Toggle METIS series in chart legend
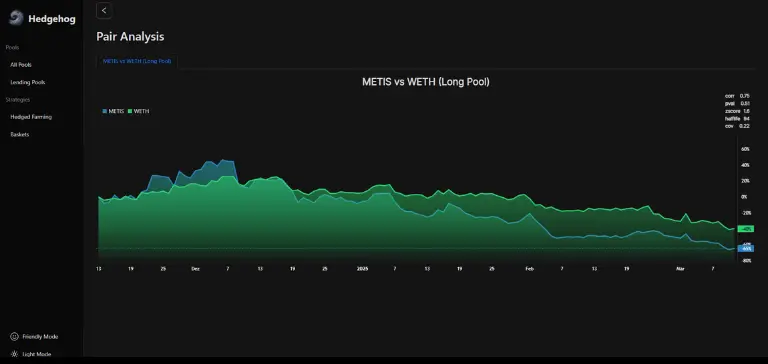The image size is (768, 364). click(x=113, y=111)
